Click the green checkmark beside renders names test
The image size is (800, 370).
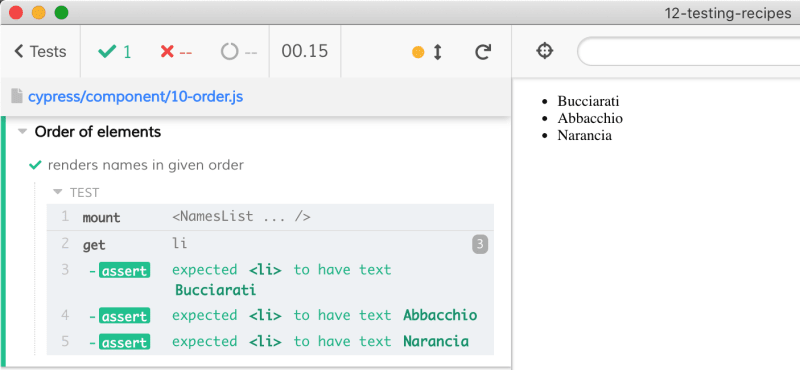click(35, 165)
